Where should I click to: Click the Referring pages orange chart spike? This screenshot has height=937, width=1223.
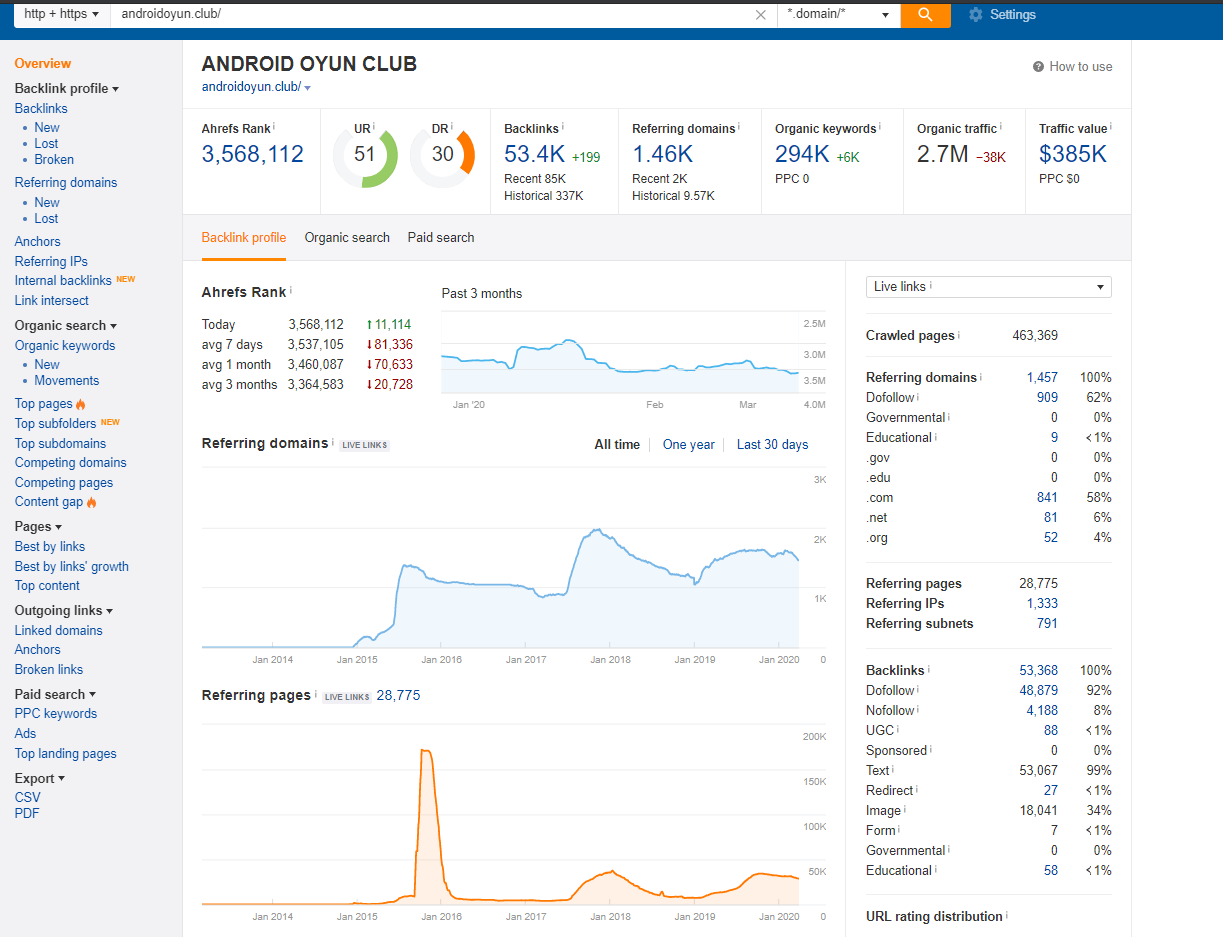click(x=427, y=800)
